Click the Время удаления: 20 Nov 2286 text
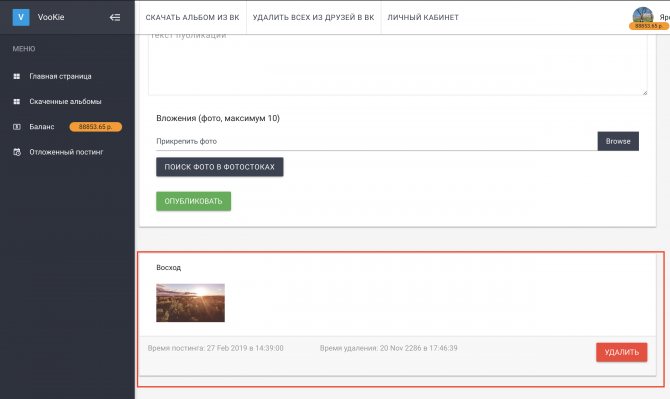Image resolution: width=670 pixels, height=399 pixels. [388, 348]
